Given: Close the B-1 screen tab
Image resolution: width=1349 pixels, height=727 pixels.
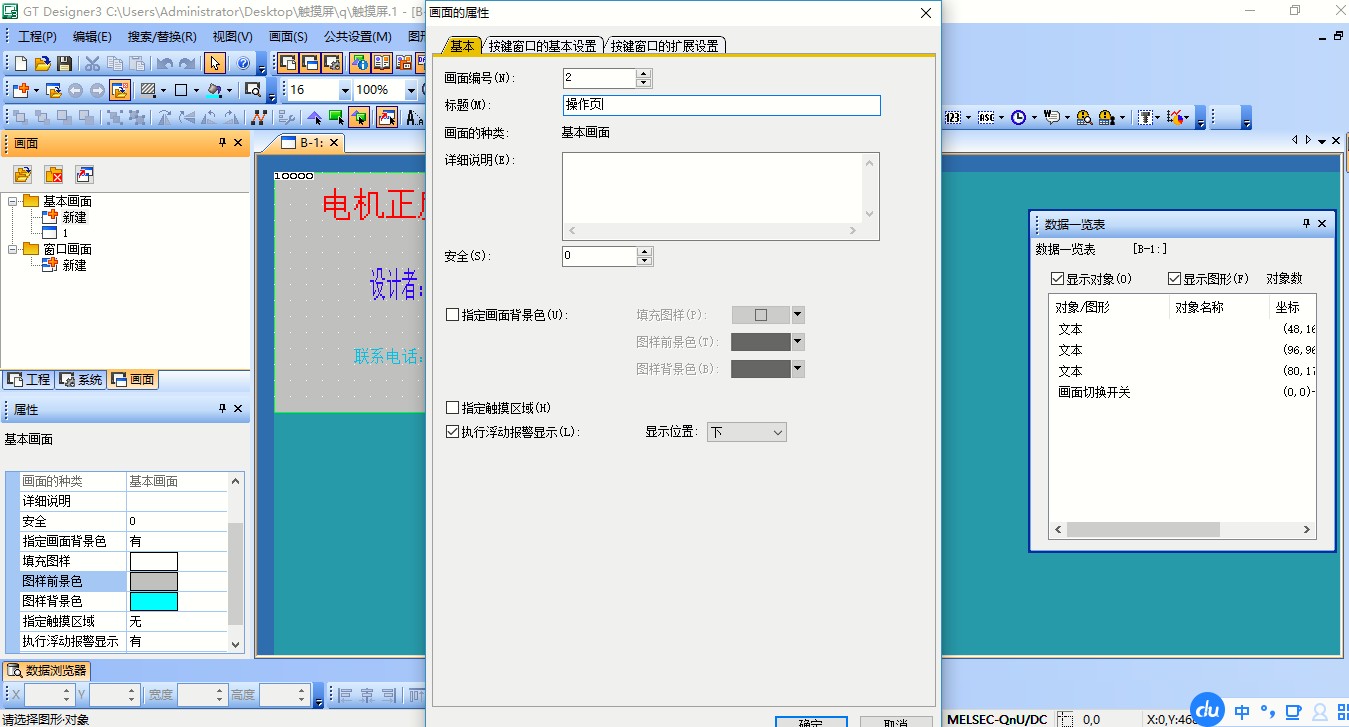Looking at the screenshot, I should (x=334, y=143).
